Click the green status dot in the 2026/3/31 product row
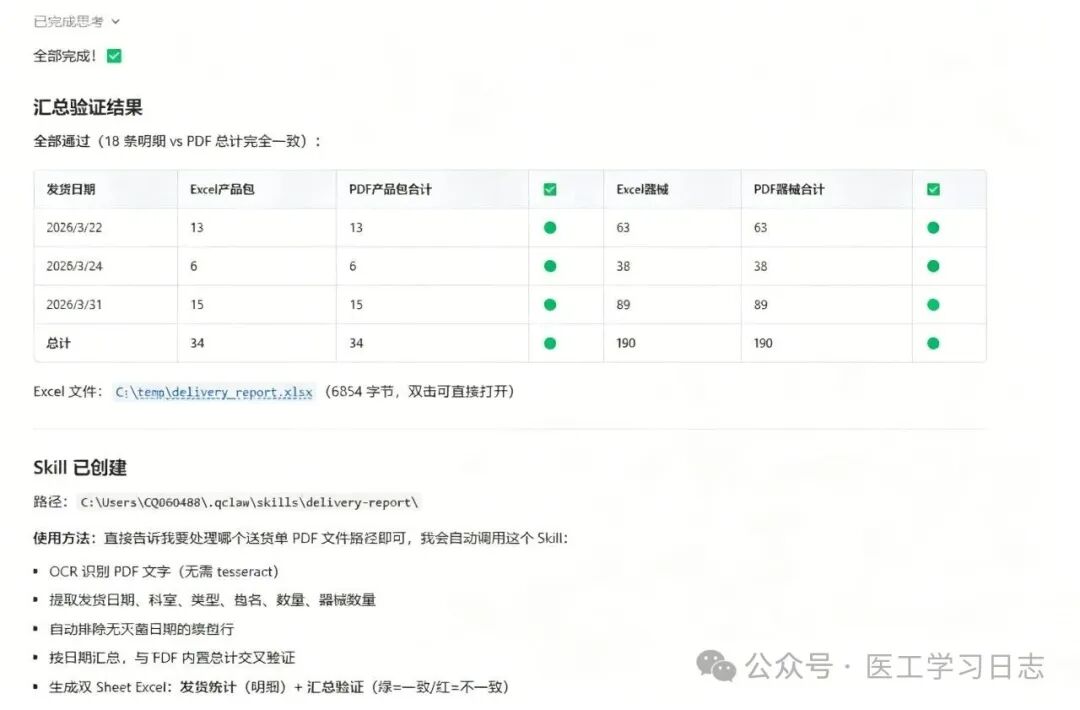Screen dimensions: 1080x710 (x=549, y=304)
